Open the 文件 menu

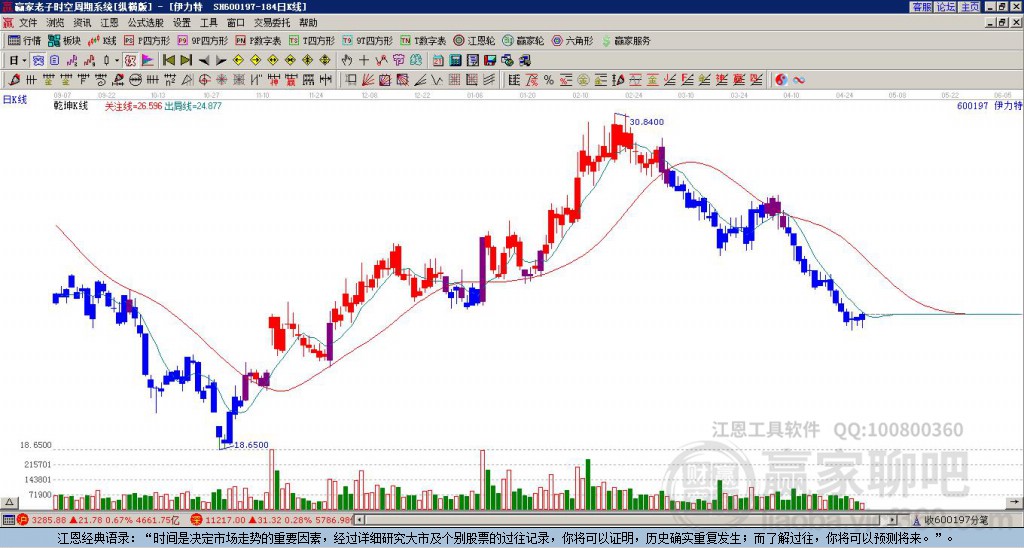click(x=28, y=23)
